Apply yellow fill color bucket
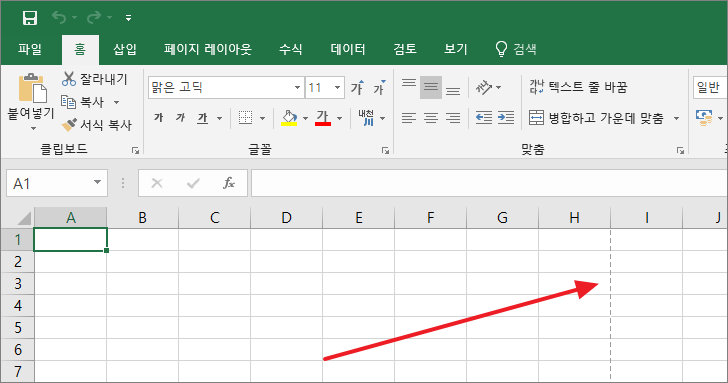This screenshot has height=383, width=728. 289,118
